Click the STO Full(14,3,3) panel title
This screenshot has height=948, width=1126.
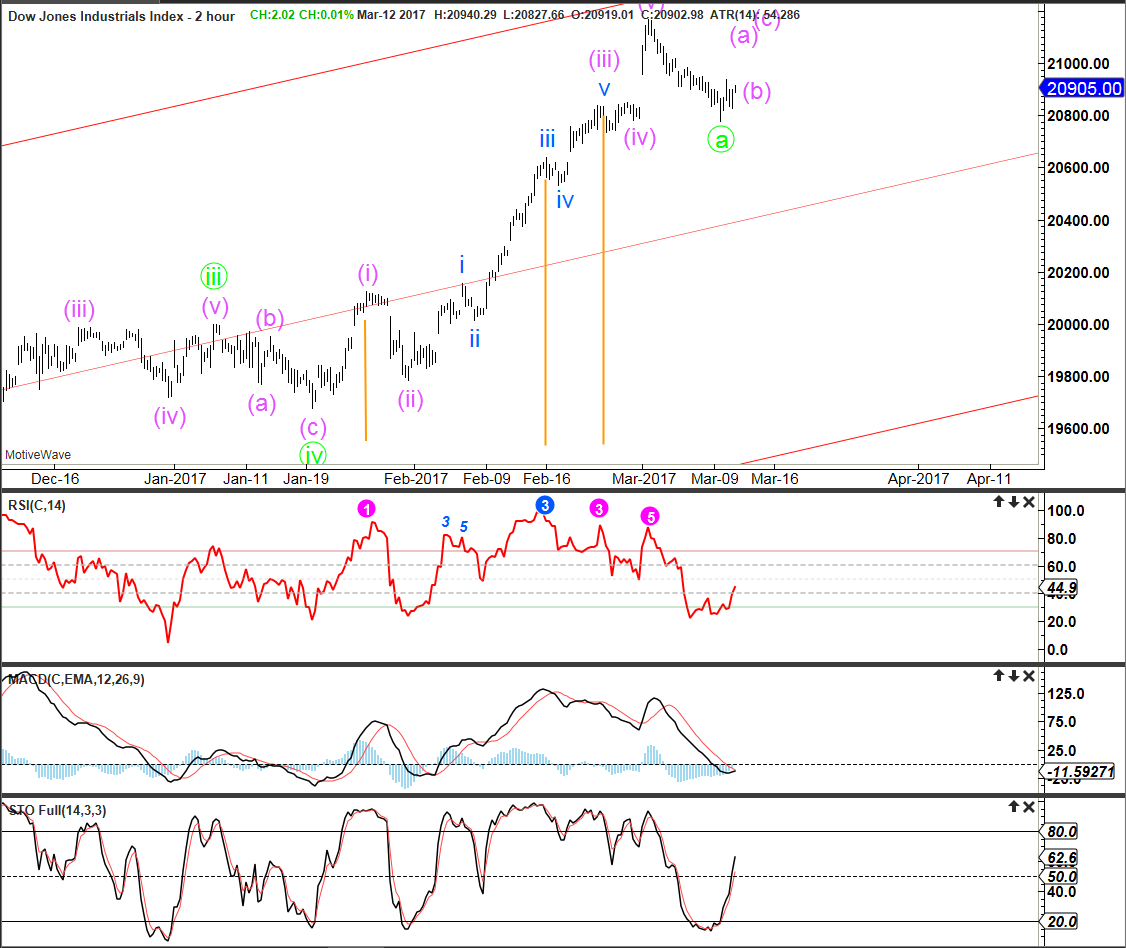[x=57, y=810]
